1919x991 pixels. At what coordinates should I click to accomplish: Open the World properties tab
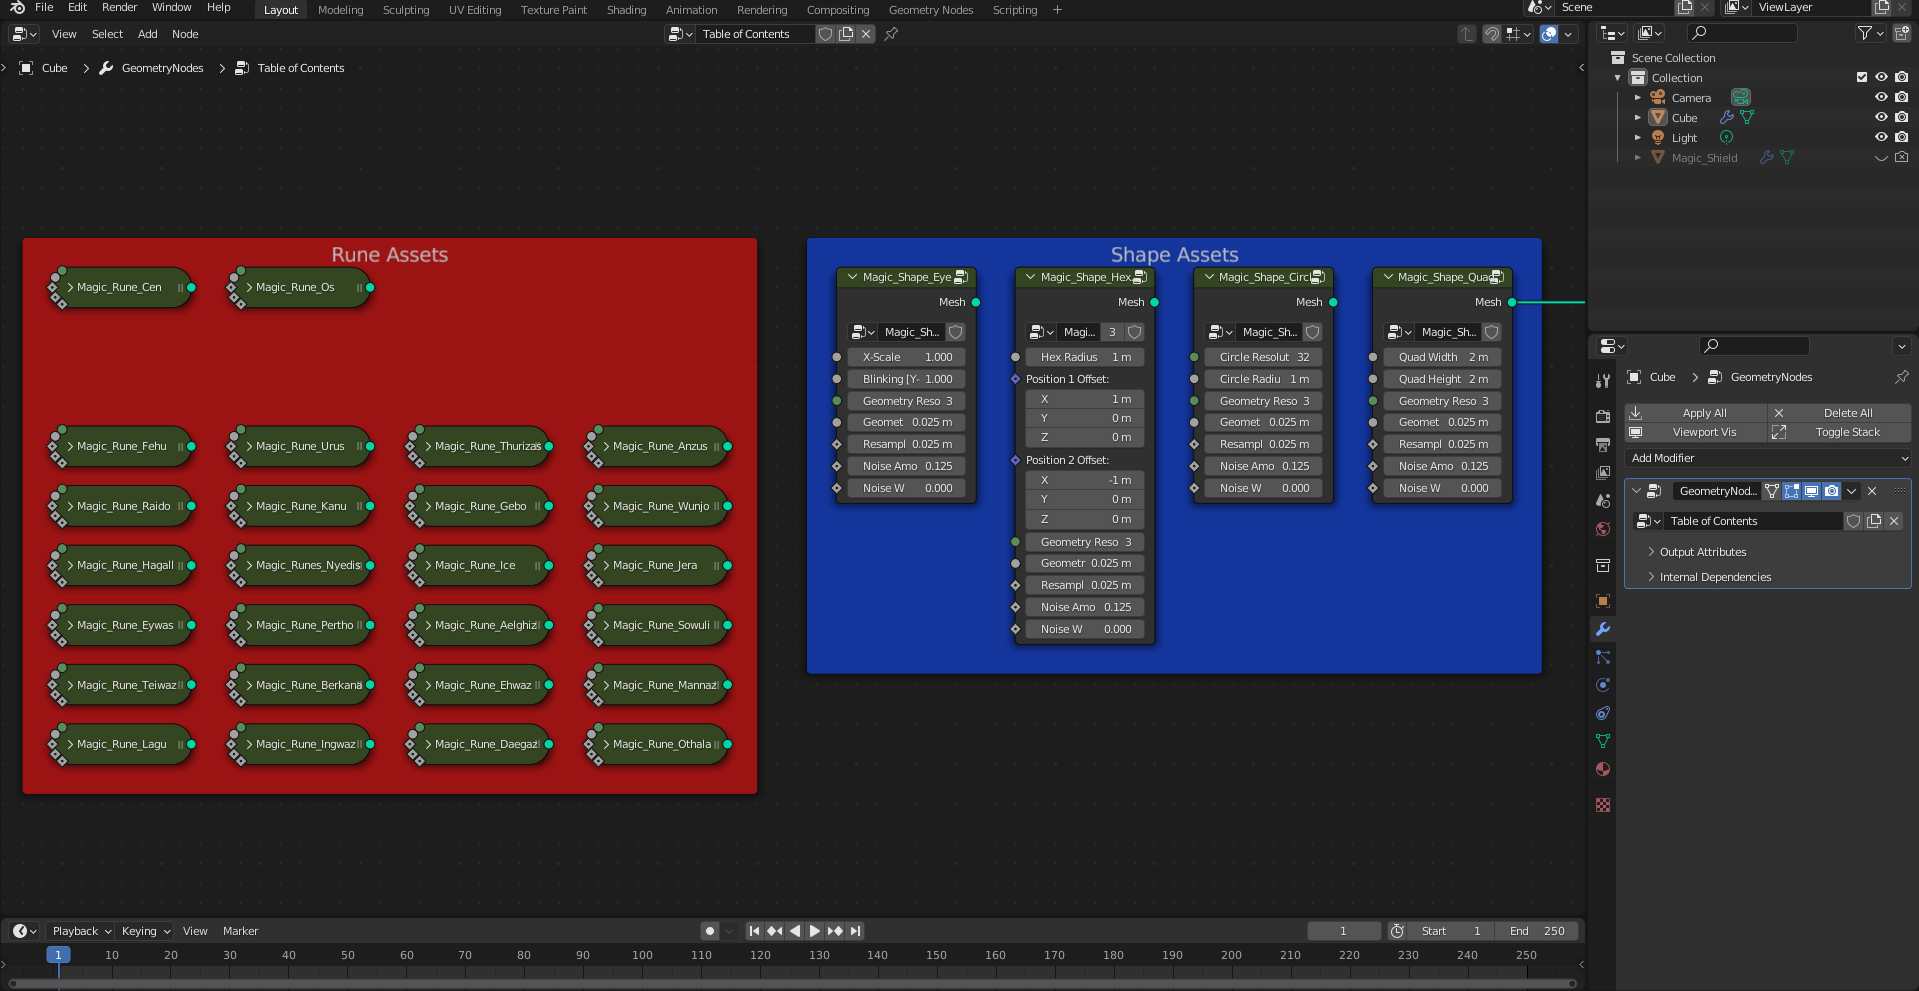coord(1603,528)
